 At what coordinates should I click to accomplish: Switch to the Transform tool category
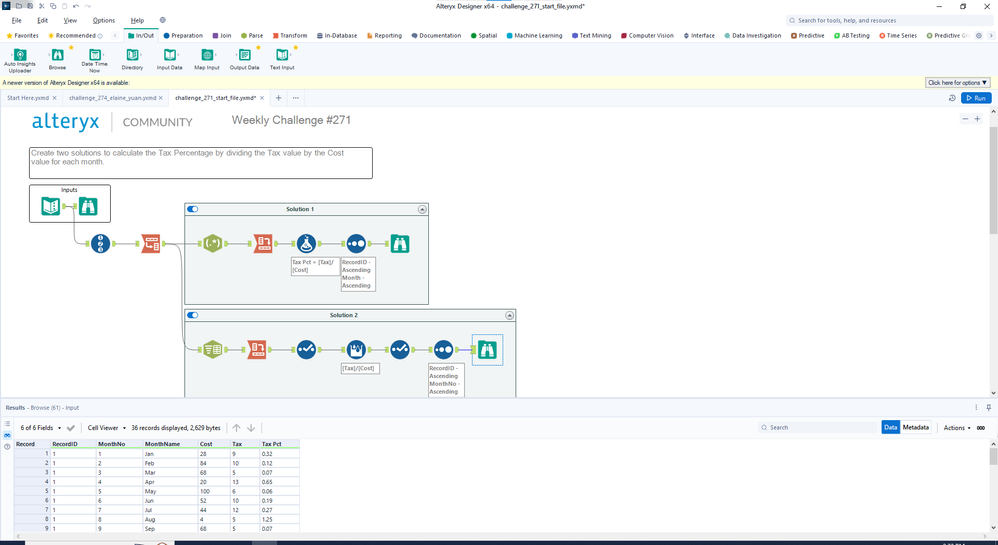tap(290, 36)
